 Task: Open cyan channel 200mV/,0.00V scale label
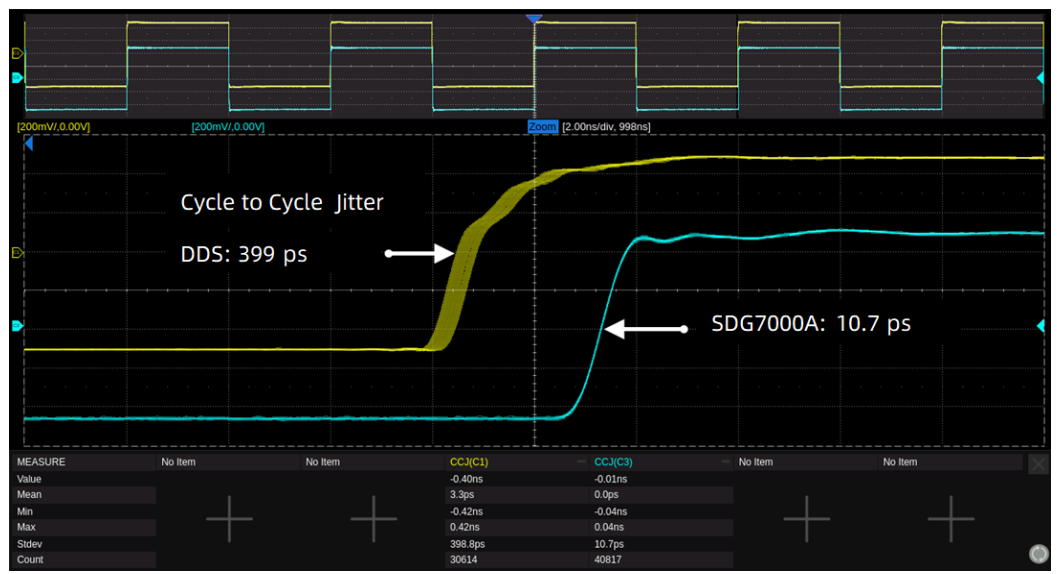pyautogui.click(x=227, y=127)
